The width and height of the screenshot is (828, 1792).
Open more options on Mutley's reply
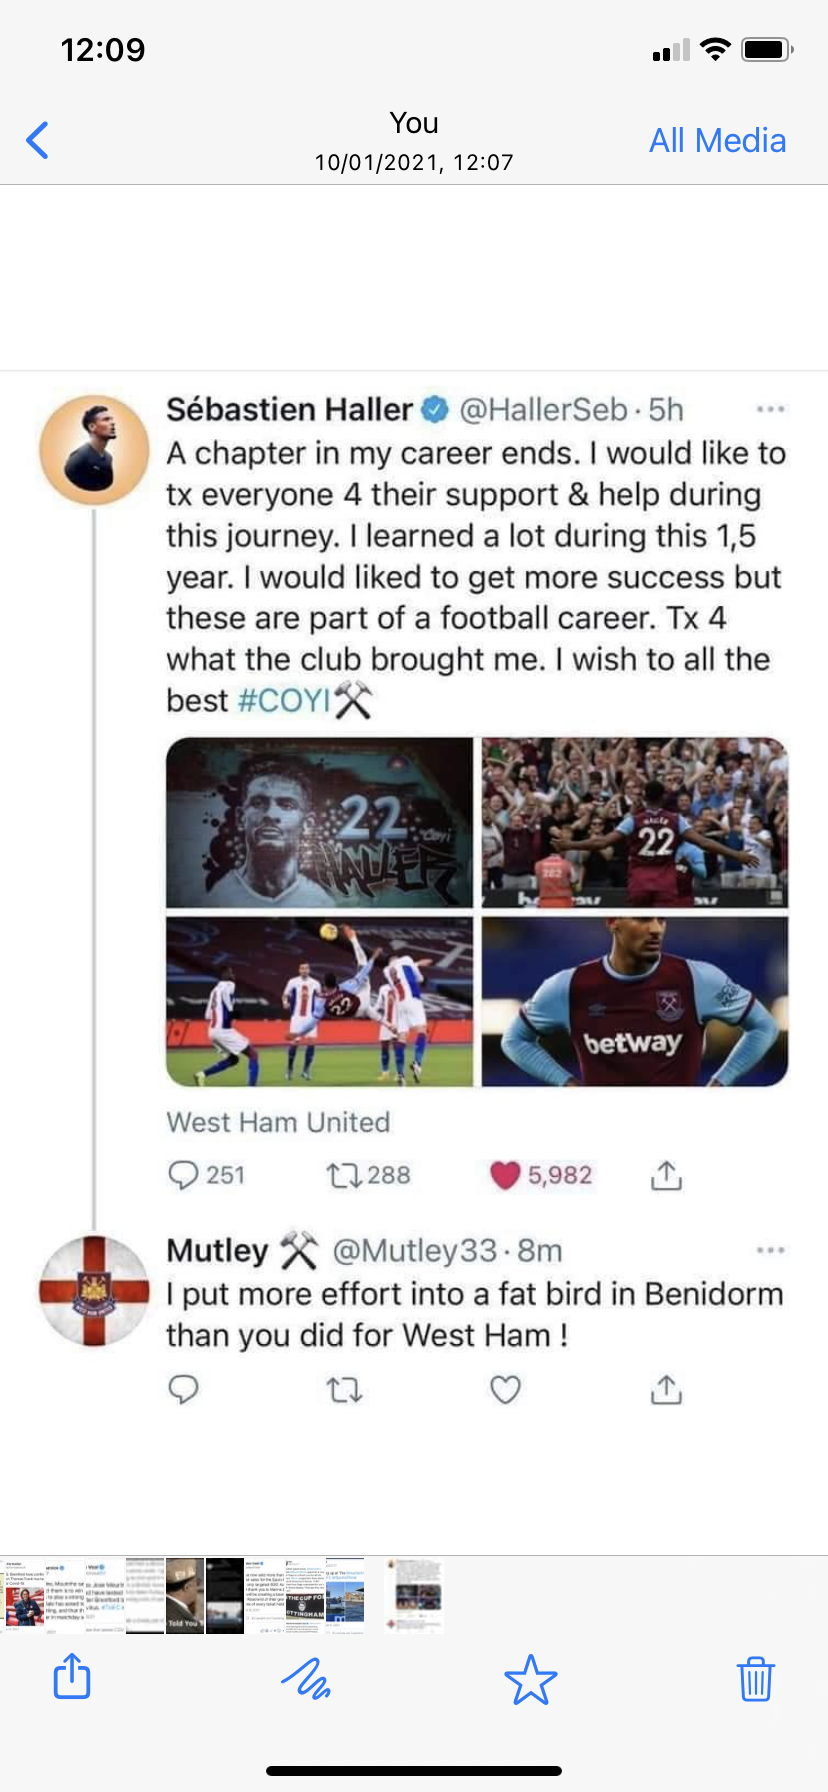pos(770,1250)
